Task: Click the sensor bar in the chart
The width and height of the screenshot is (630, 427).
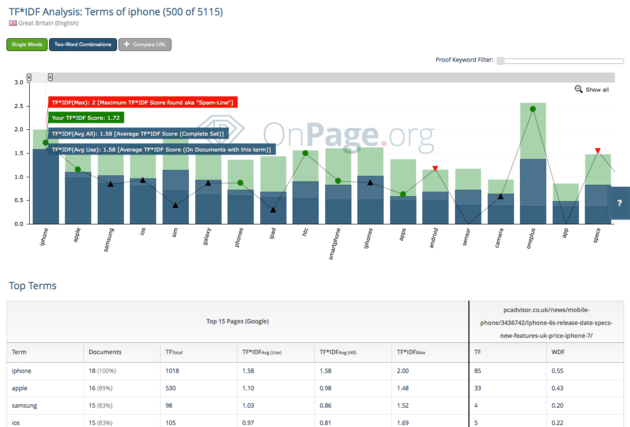Action: (x=468, y=196)
